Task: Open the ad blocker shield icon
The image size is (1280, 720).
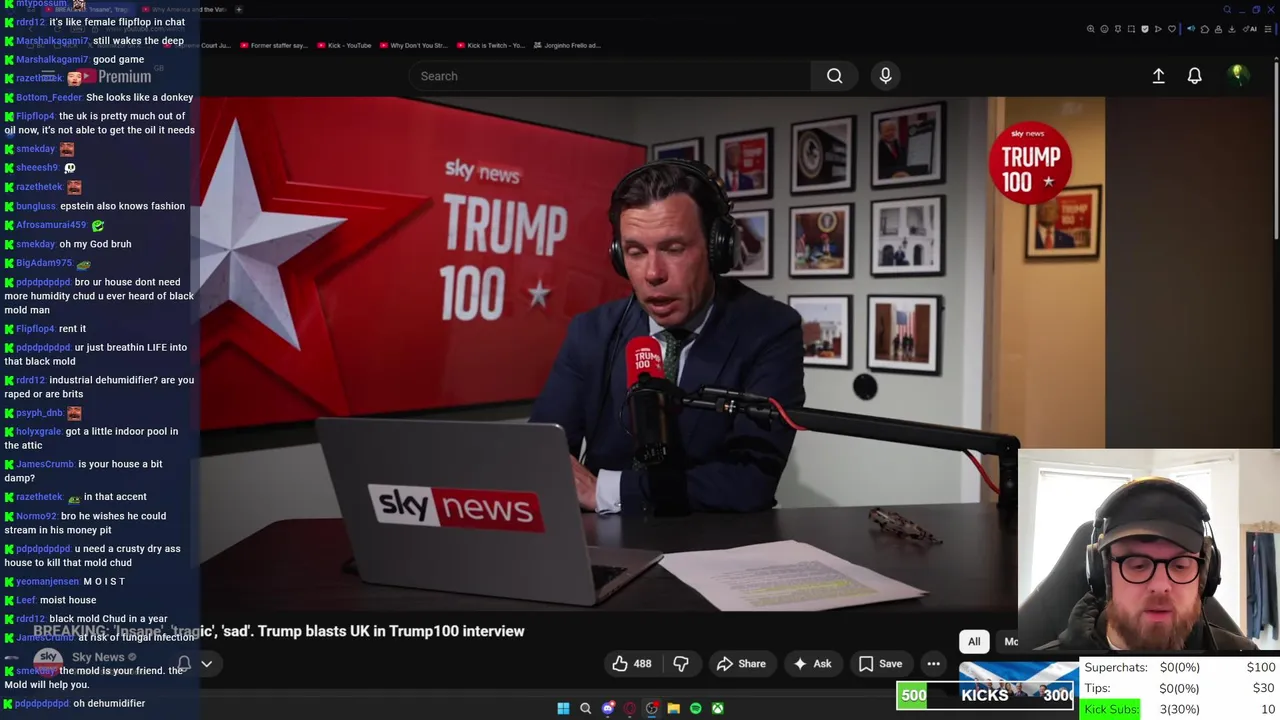Action: (1145, 29)
